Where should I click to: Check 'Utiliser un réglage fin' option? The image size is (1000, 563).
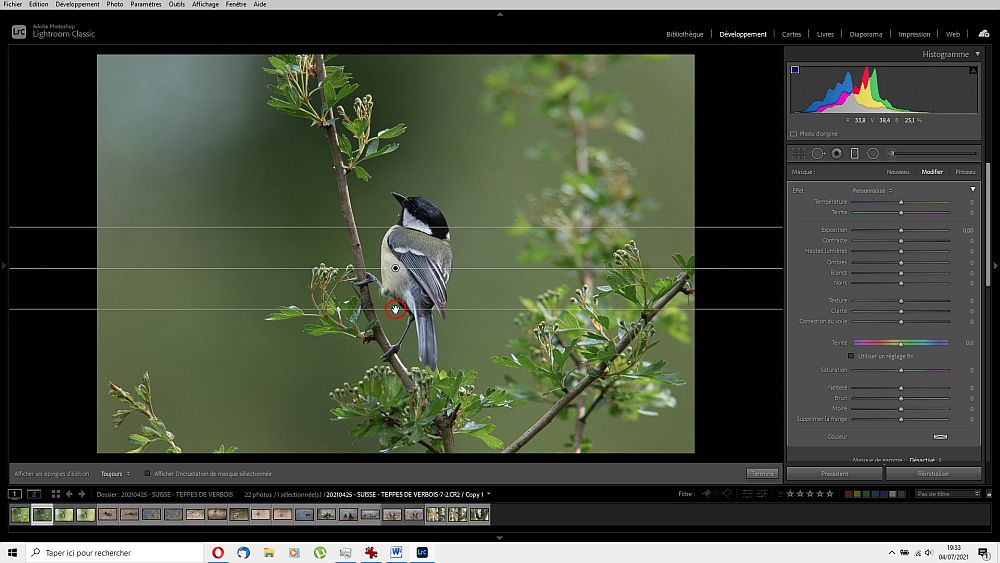(851, 355)
